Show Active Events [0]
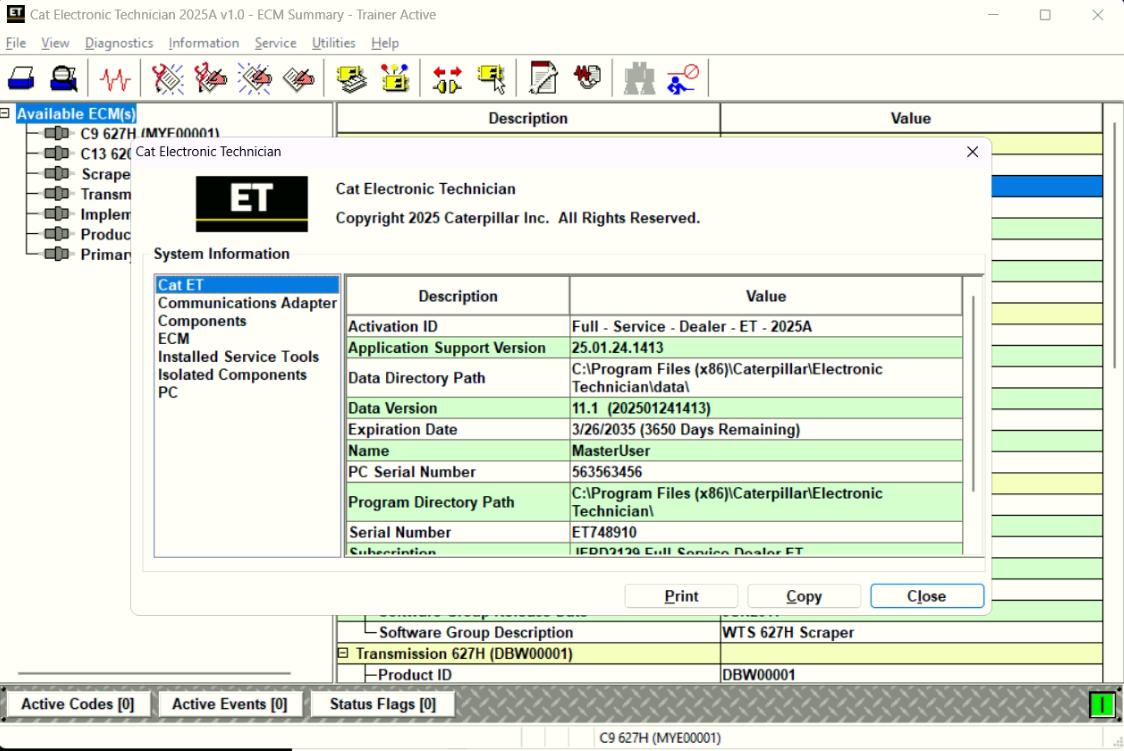 pyautogui.click(x=229, y=704)
